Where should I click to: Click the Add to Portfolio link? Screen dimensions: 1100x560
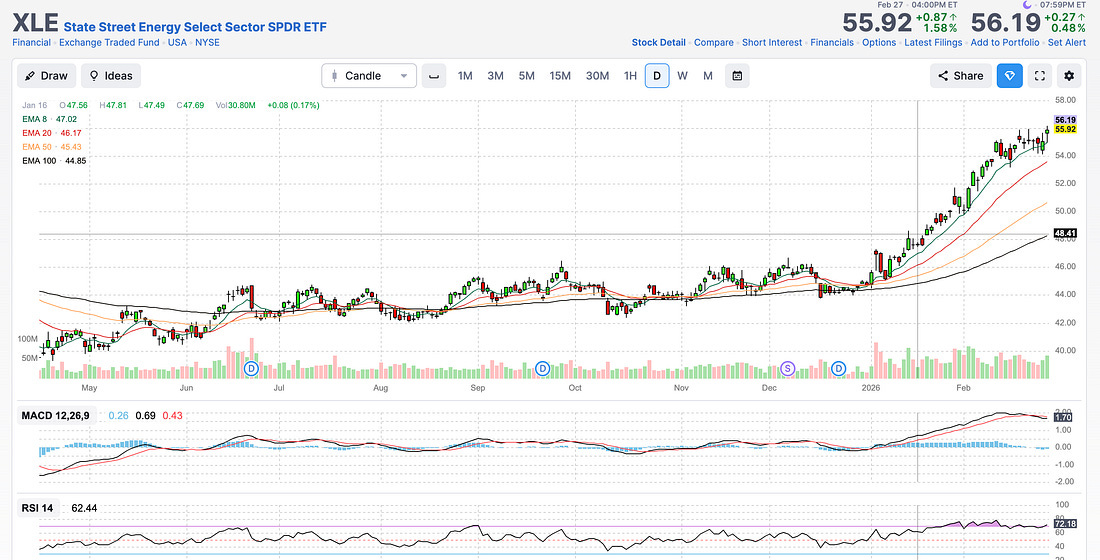(1005, 42)
